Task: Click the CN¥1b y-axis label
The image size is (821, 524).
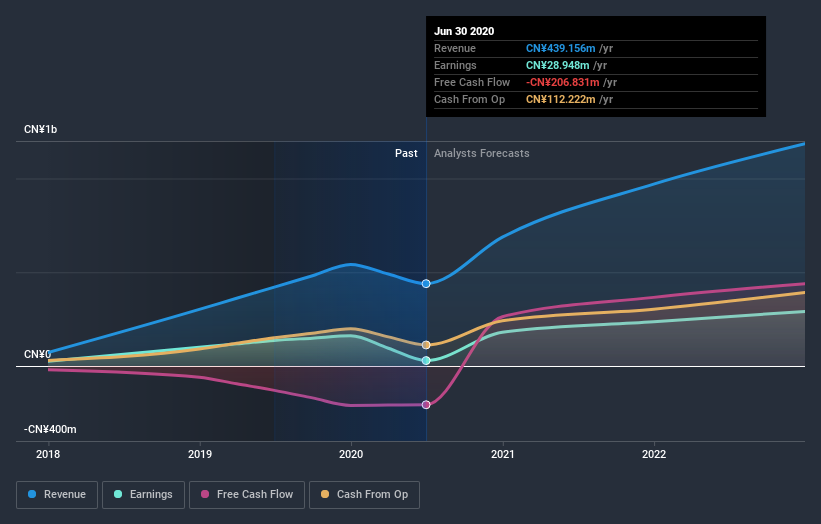Action: click(40, 129)
